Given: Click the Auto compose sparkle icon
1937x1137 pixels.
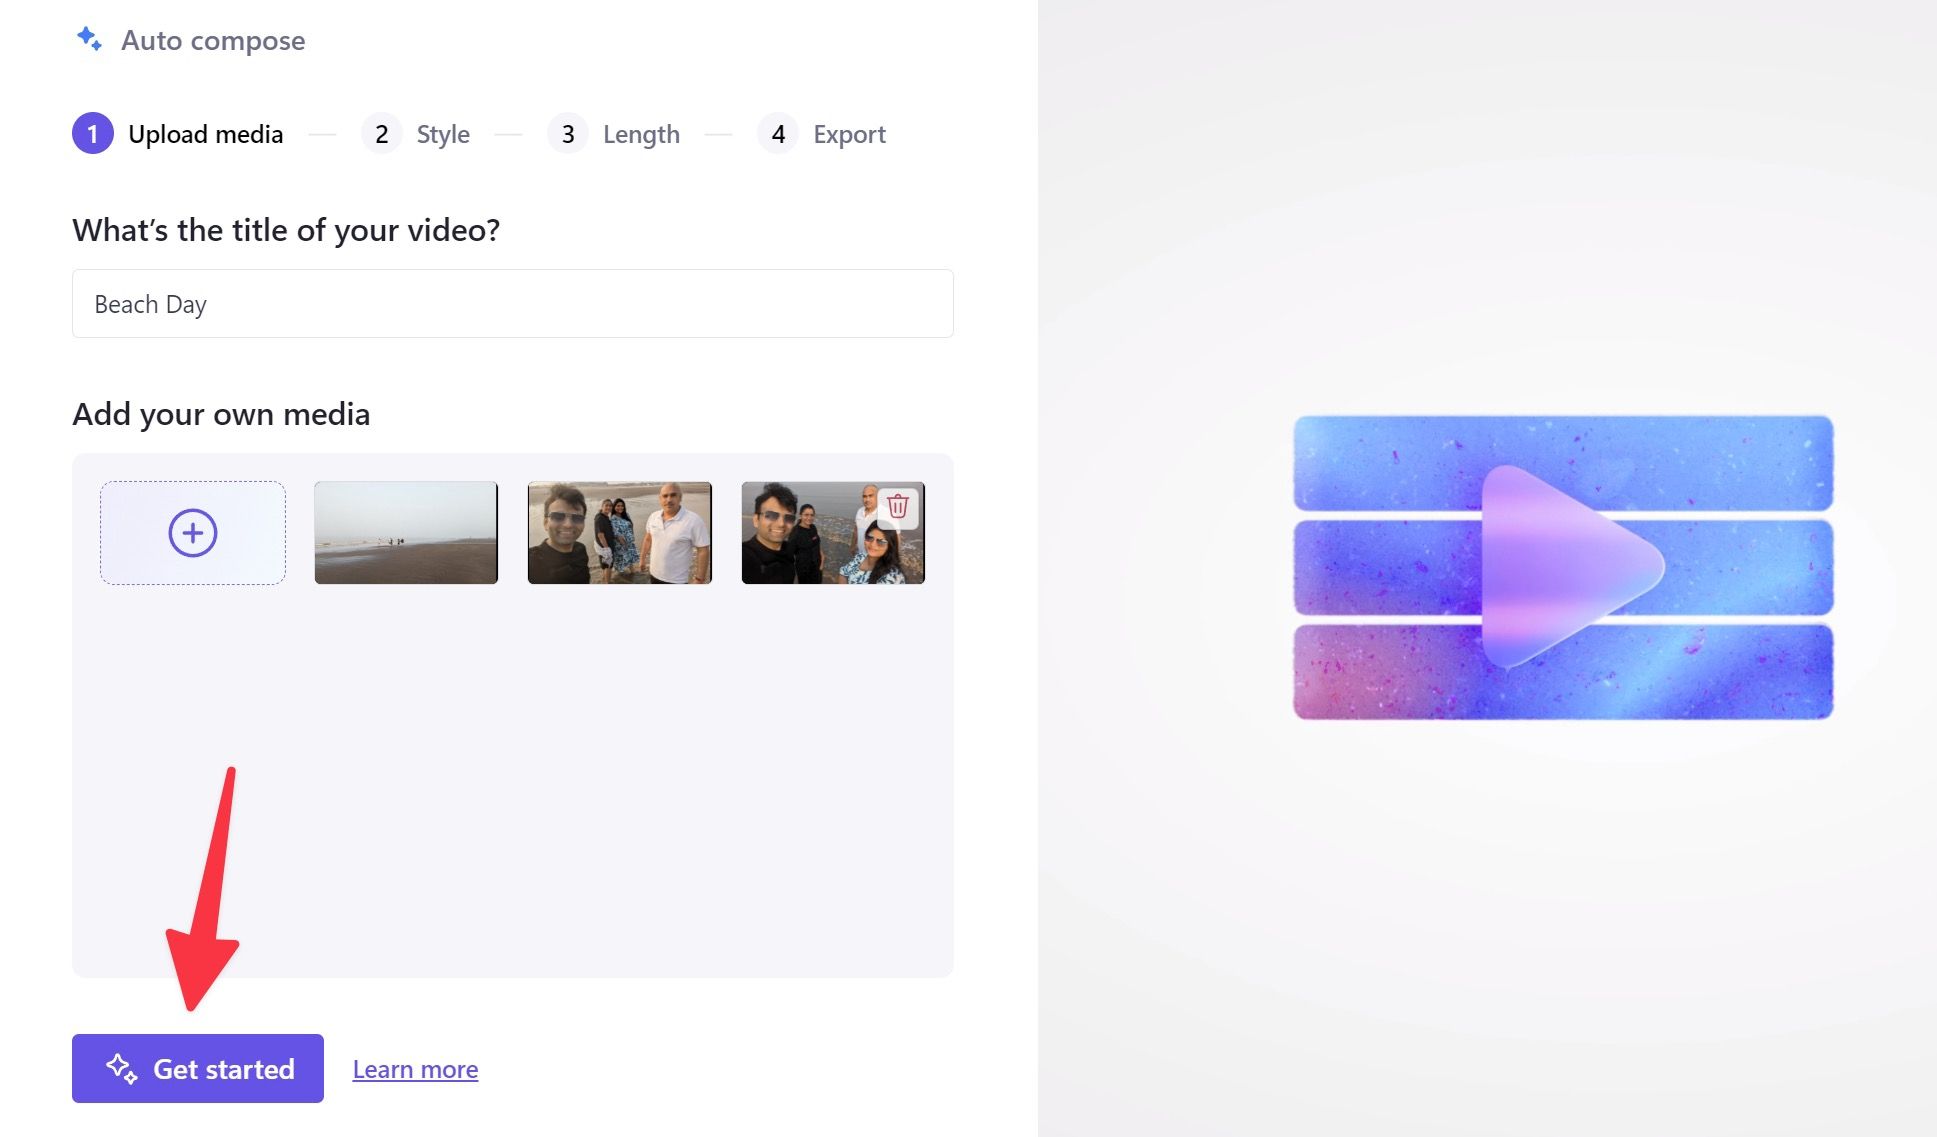Looking at the screenshot, I should pos(90,40).
